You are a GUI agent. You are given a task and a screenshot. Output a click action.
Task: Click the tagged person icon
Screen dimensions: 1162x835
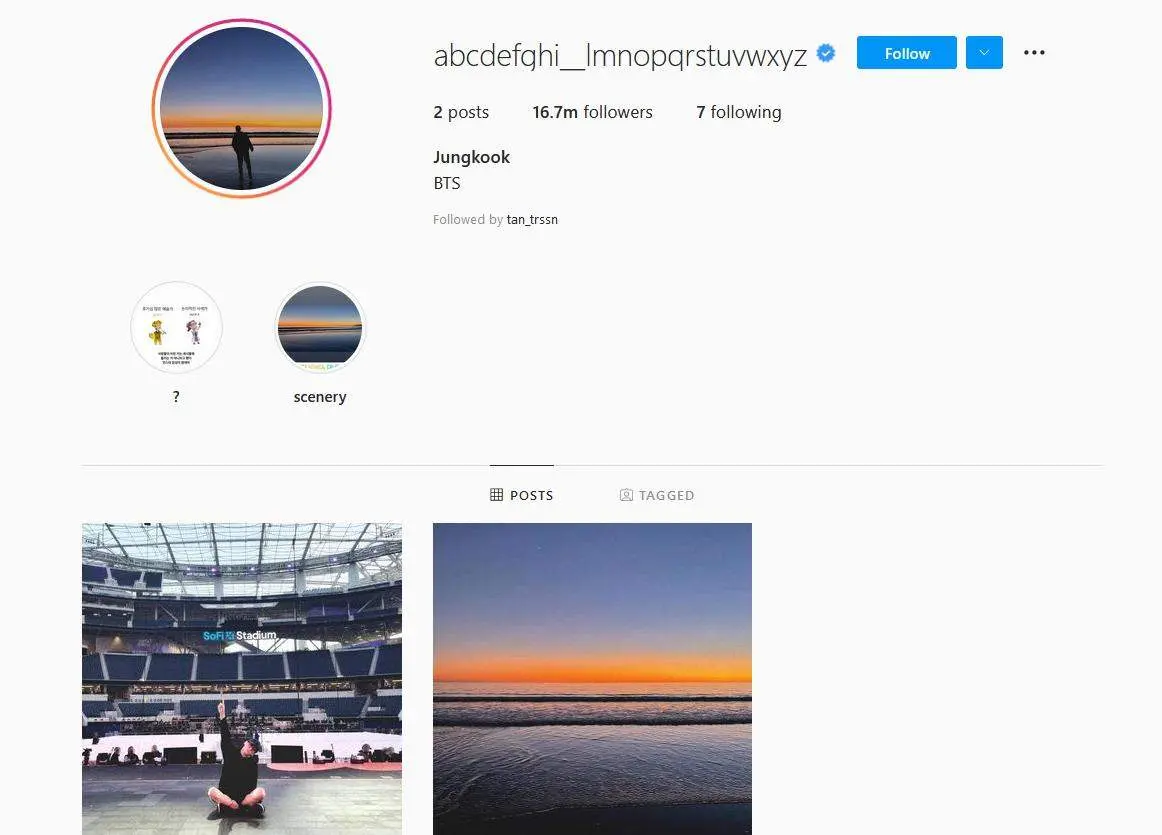pos(626,495)
